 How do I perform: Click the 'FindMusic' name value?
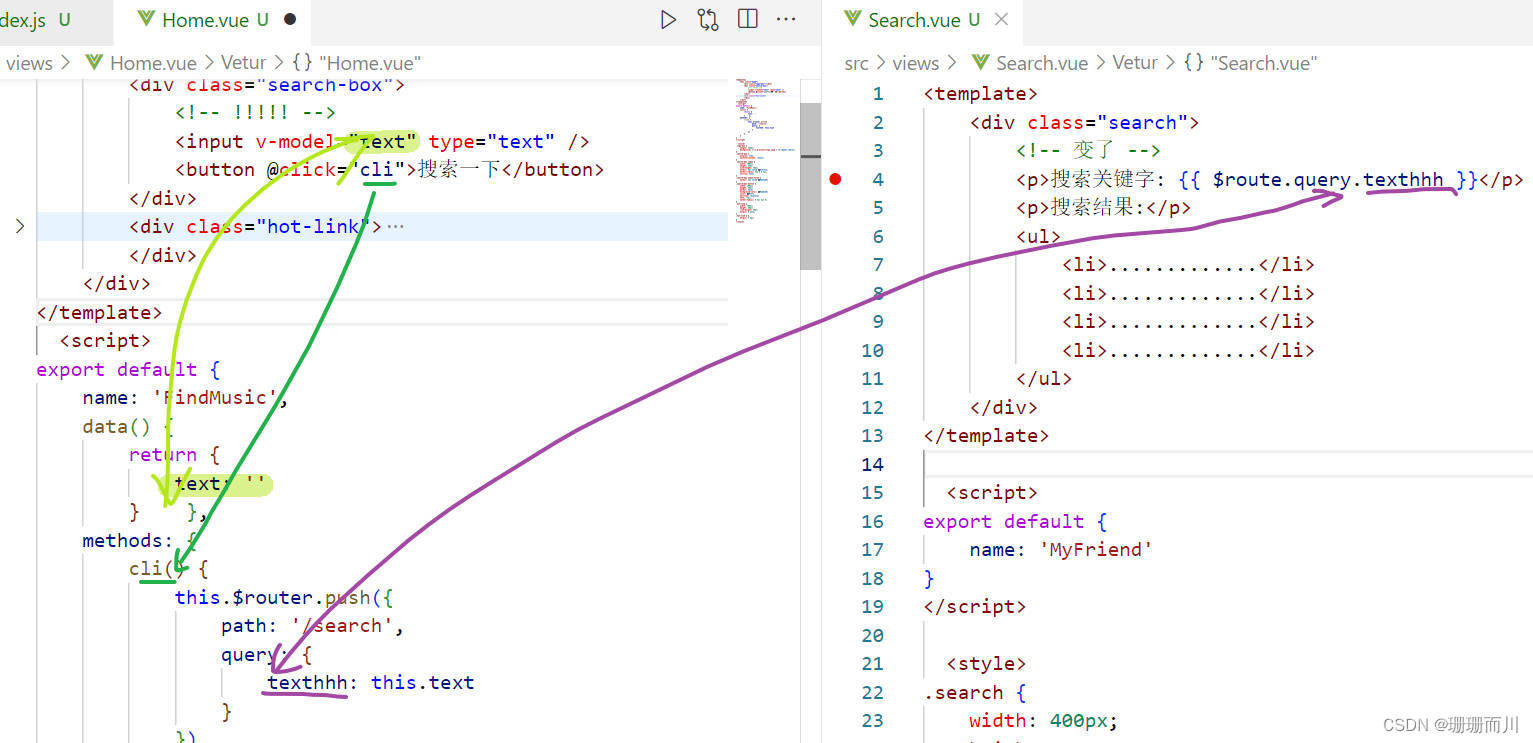[218, 398]
